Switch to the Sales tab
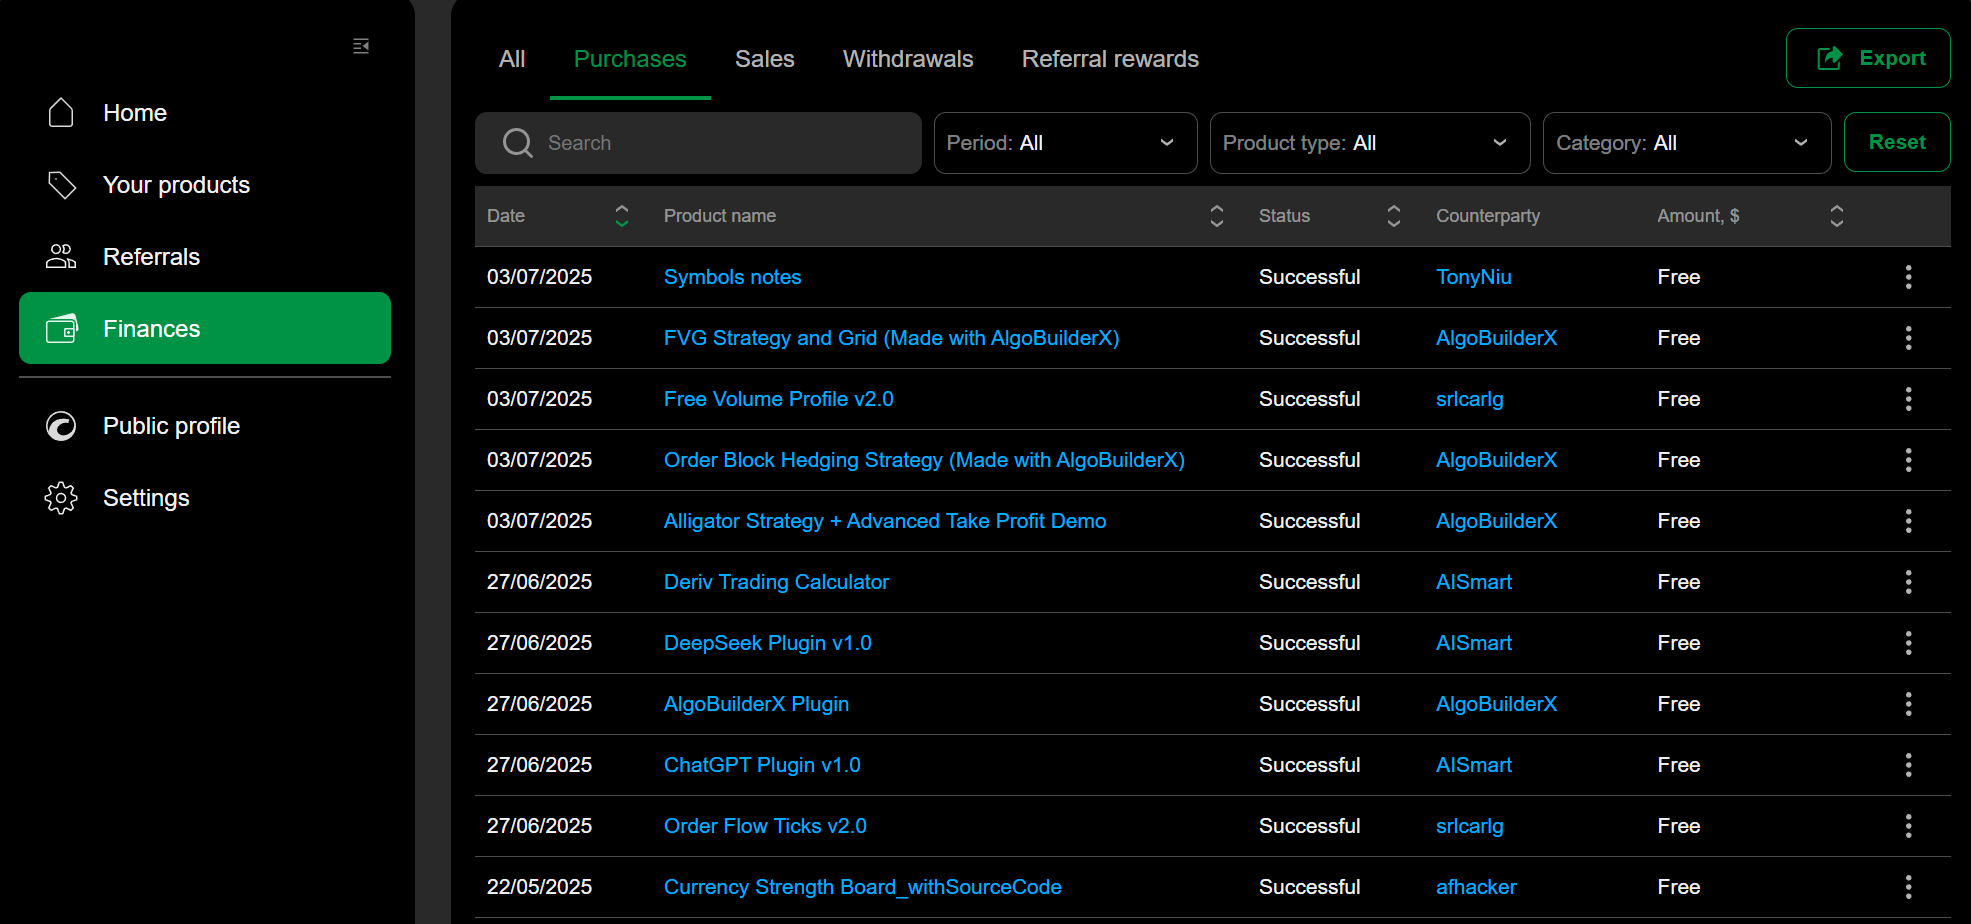1971x924 pixels. [764, 59]
